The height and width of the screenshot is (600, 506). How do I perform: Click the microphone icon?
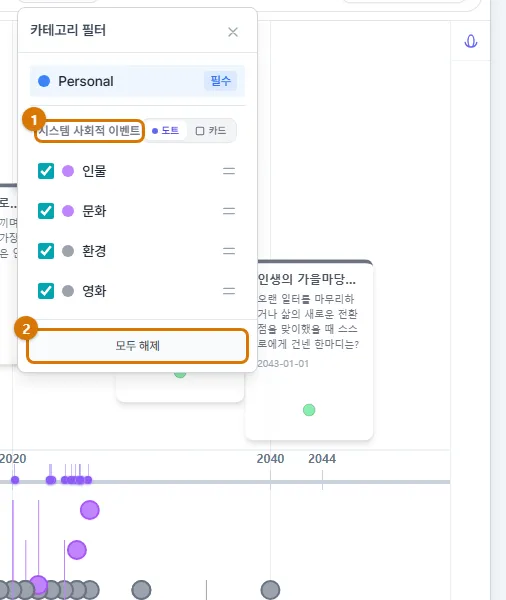(x=470, y=41)
